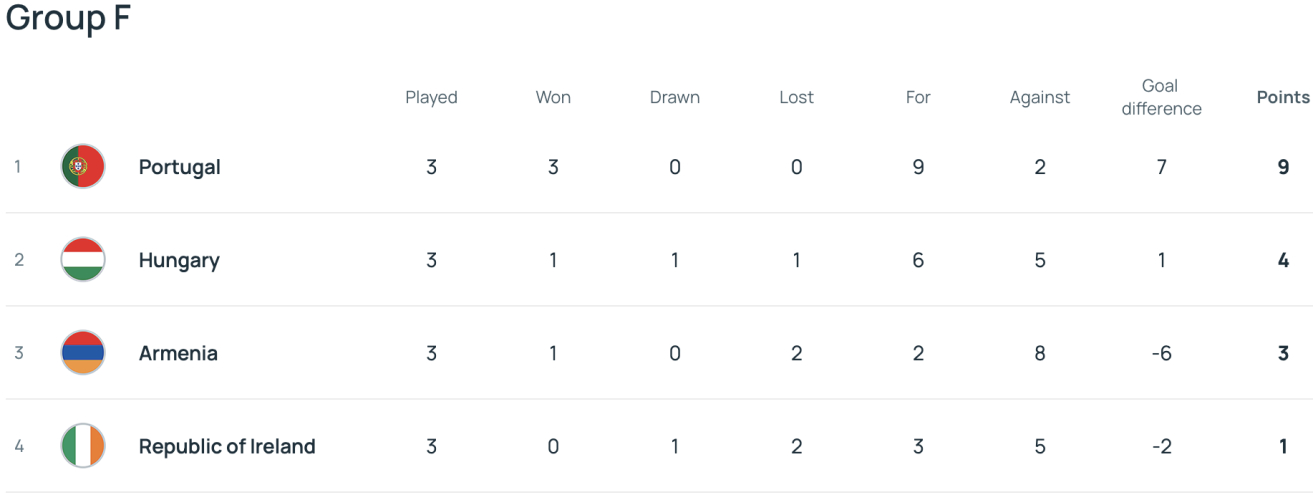Click the Group F heading
1313x500 pixels.
click(68, 18)
